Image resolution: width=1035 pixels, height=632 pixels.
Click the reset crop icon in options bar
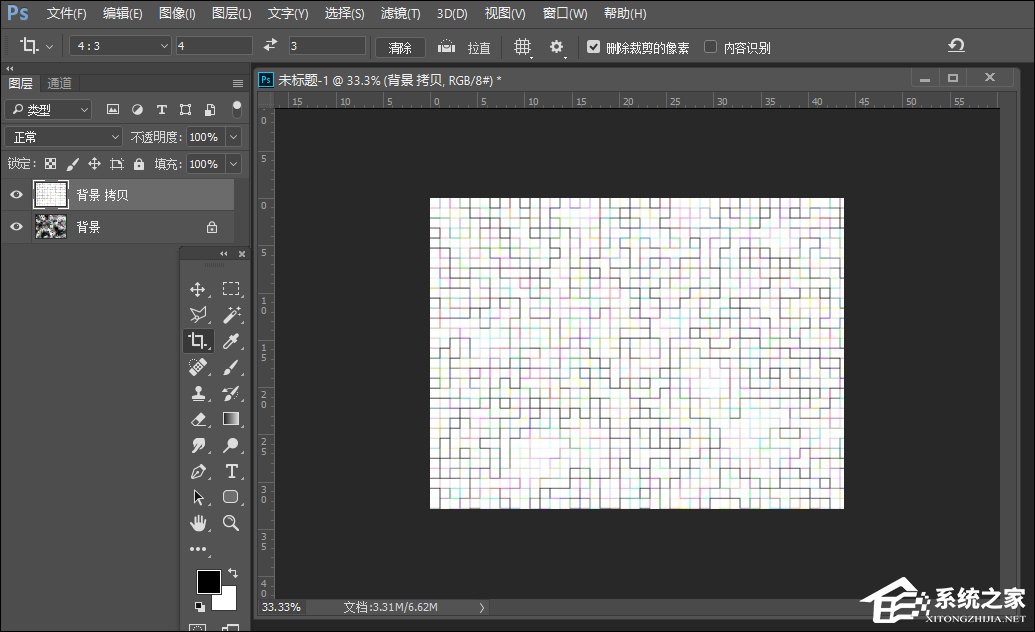coord(956,46)
